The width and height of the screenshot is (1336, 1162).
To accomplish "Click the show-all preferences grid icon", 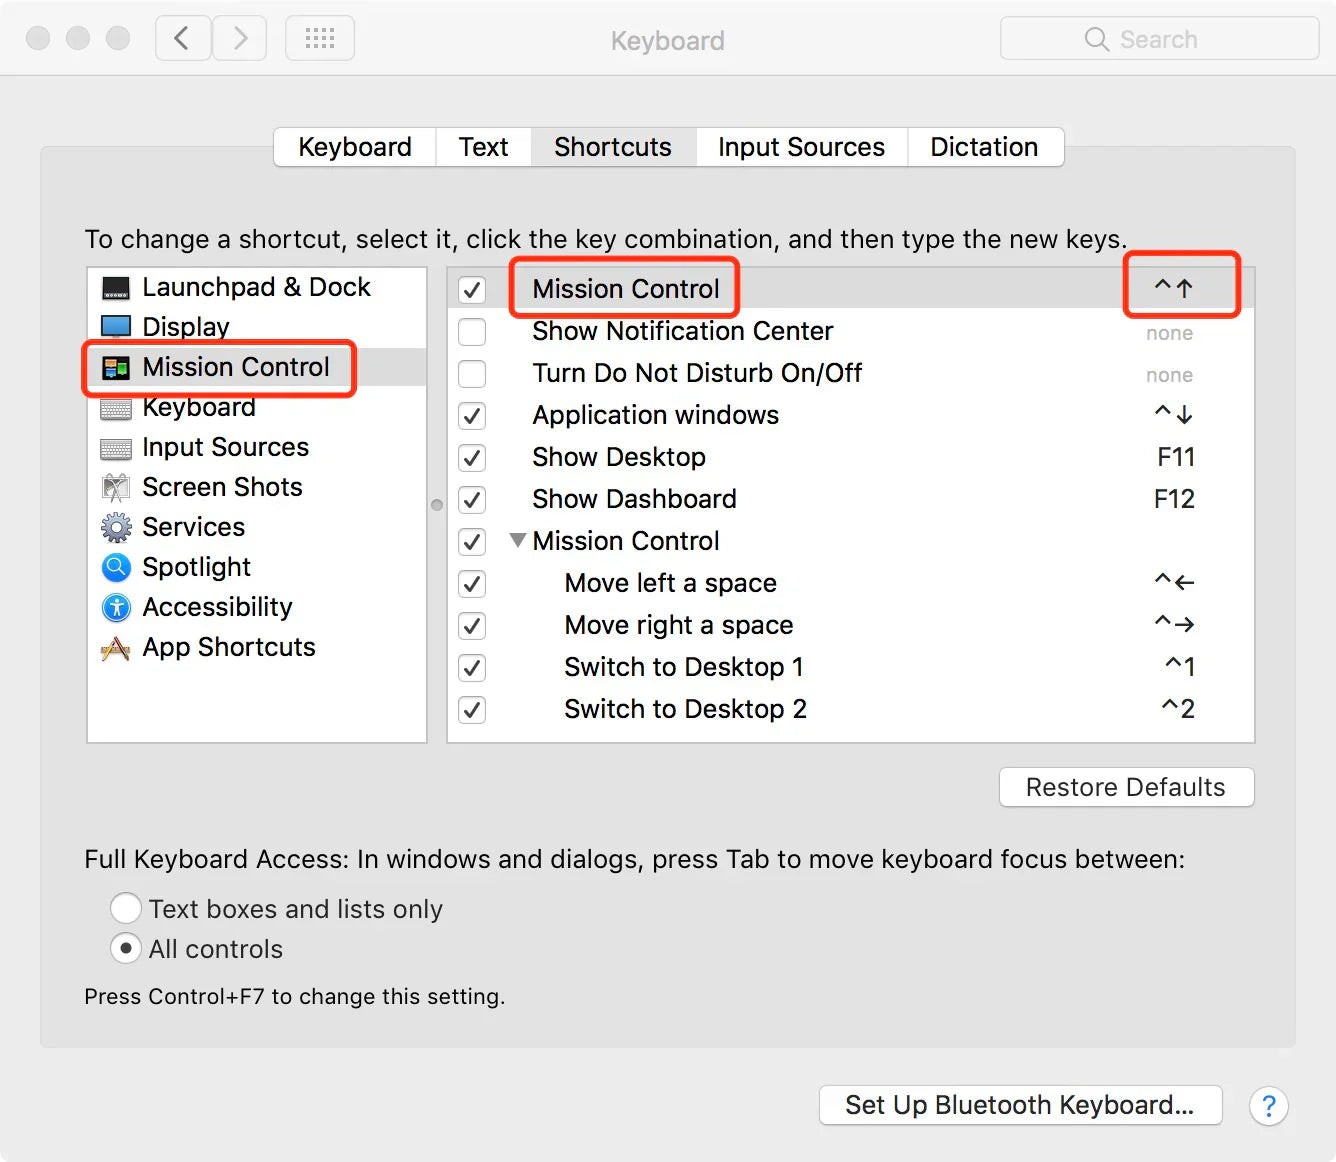I will pos(320,37).
